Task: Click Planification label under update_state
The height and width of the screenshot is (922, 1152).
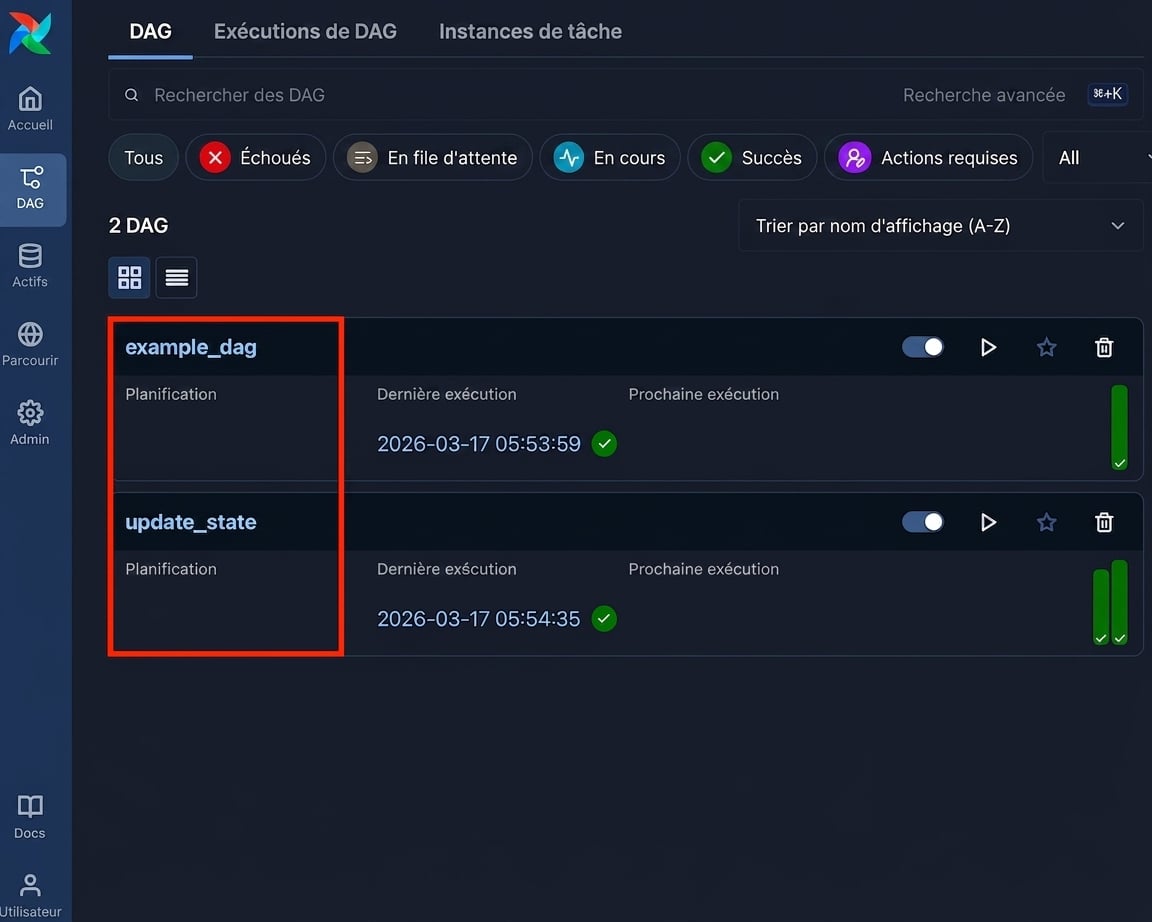Action: click(x=171, y=569)
